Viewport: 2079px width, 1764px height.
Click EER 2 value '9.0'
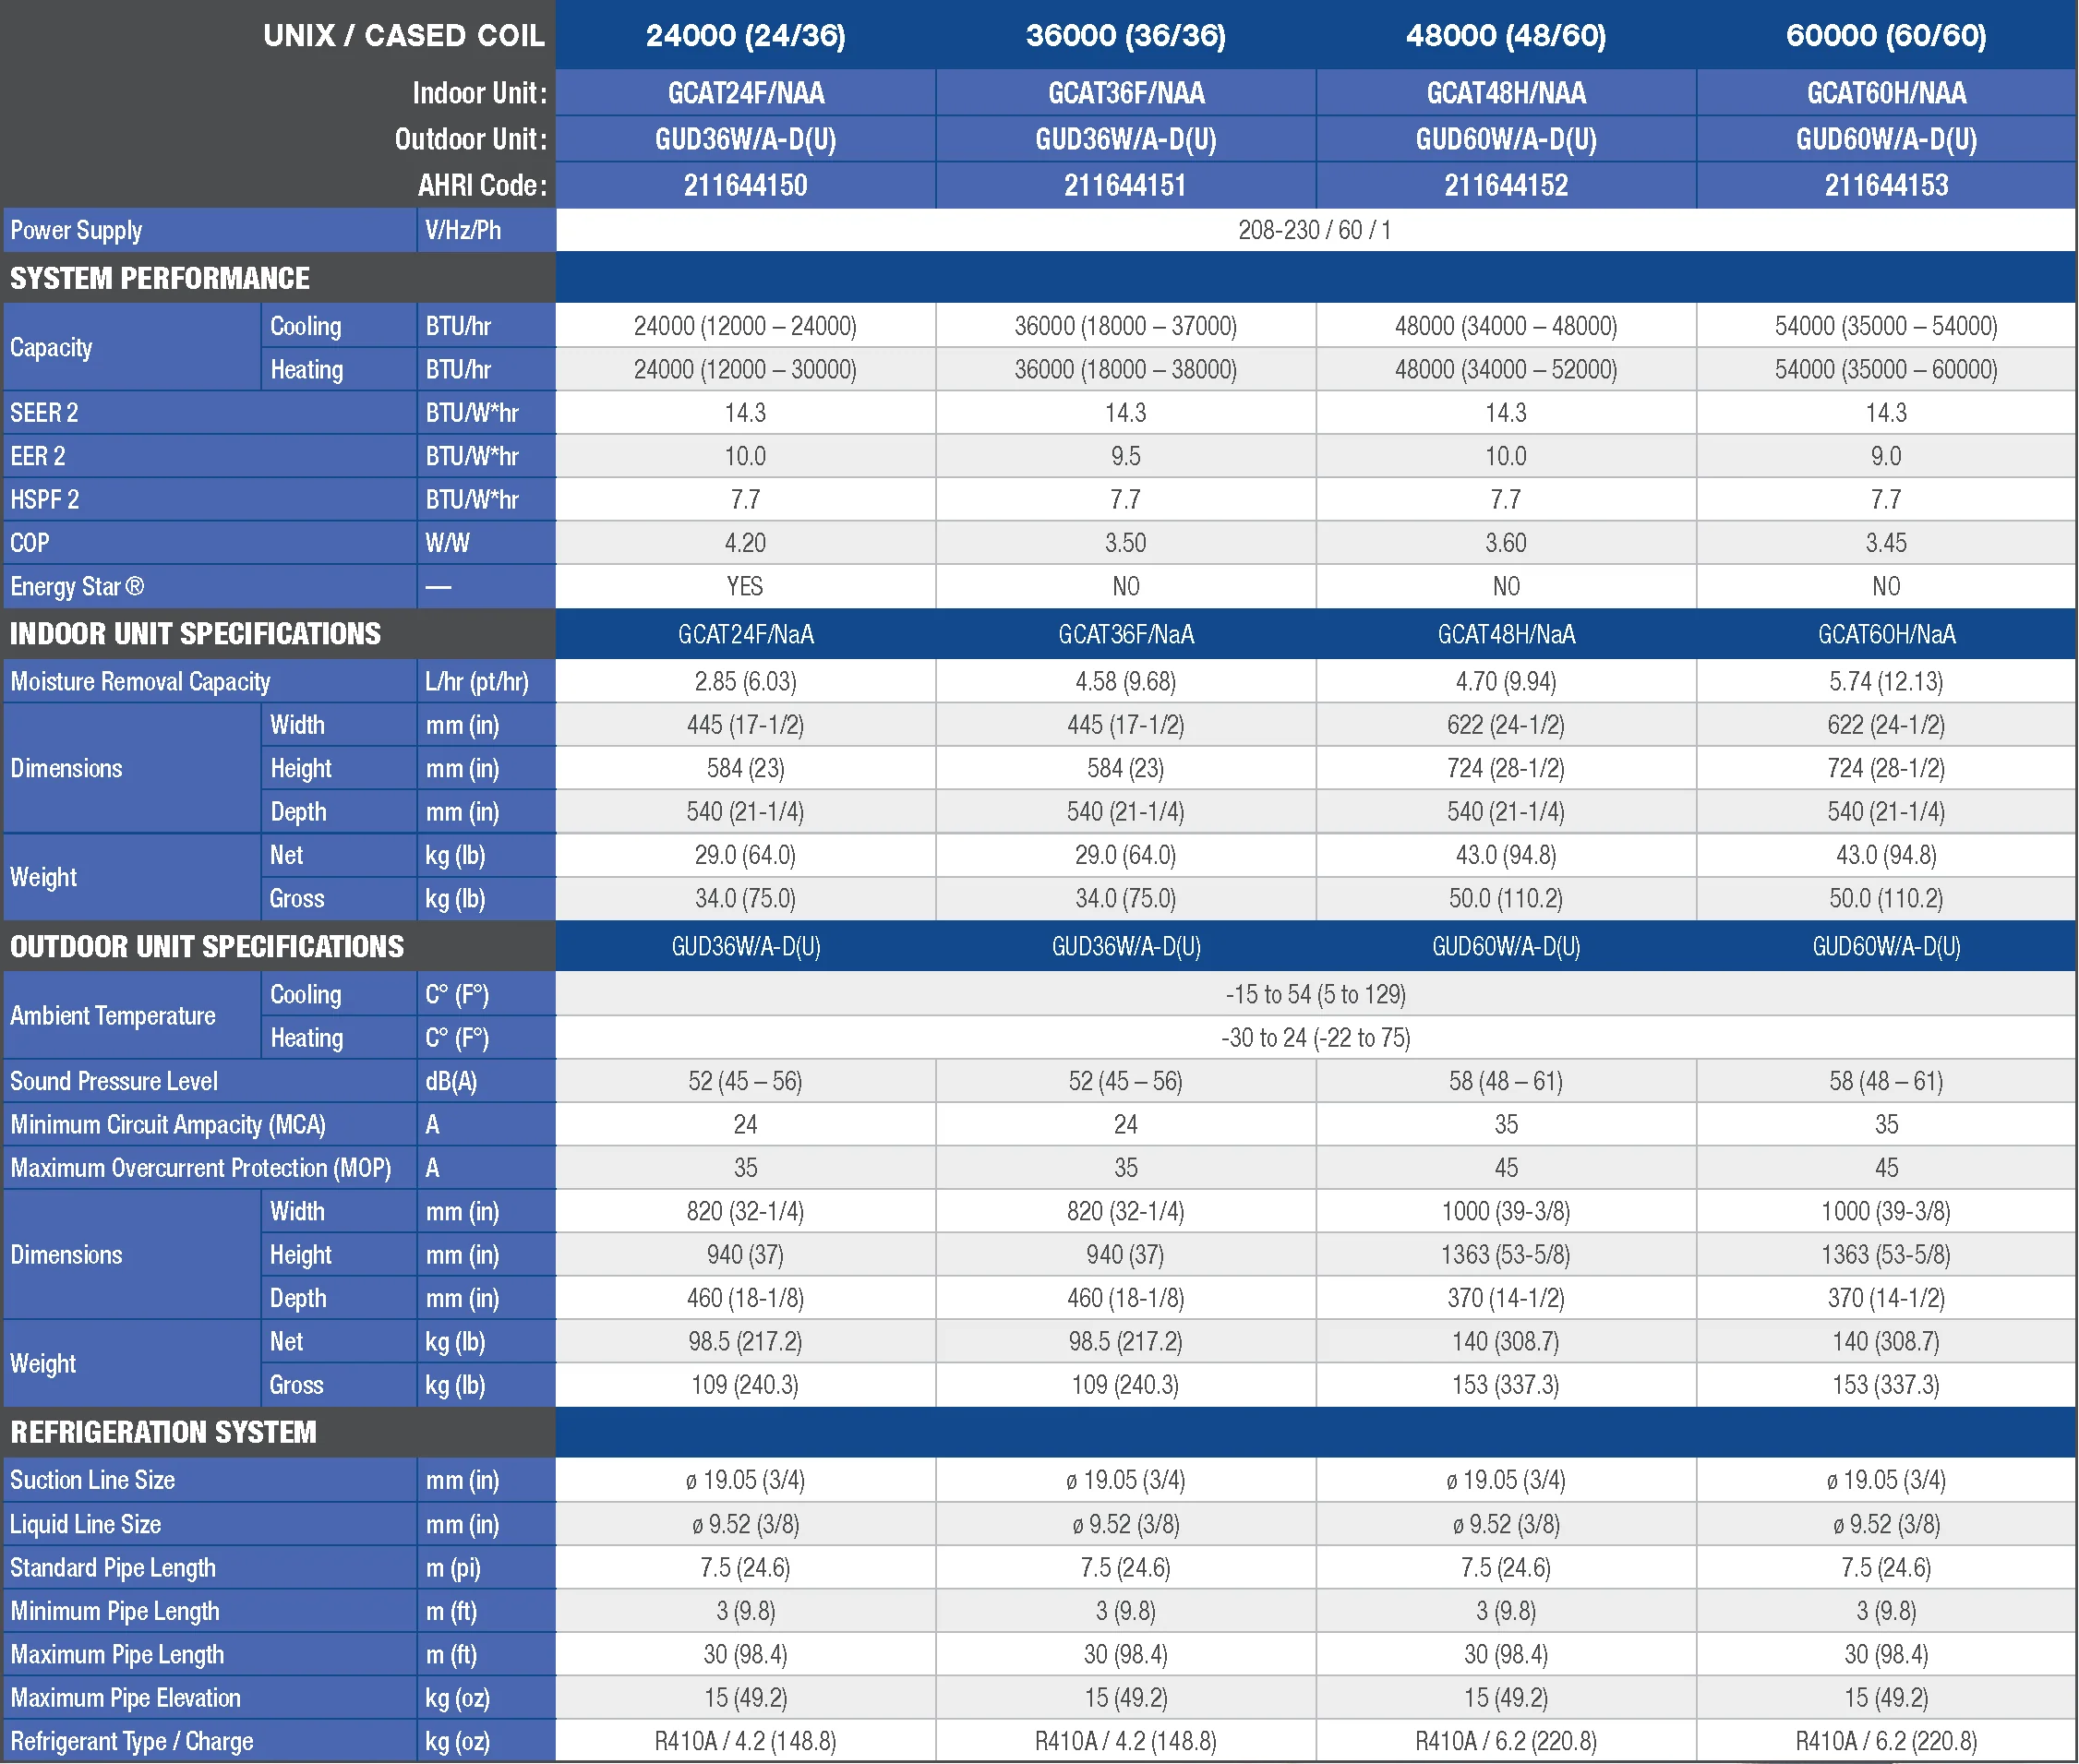[x=1885, y=456]
